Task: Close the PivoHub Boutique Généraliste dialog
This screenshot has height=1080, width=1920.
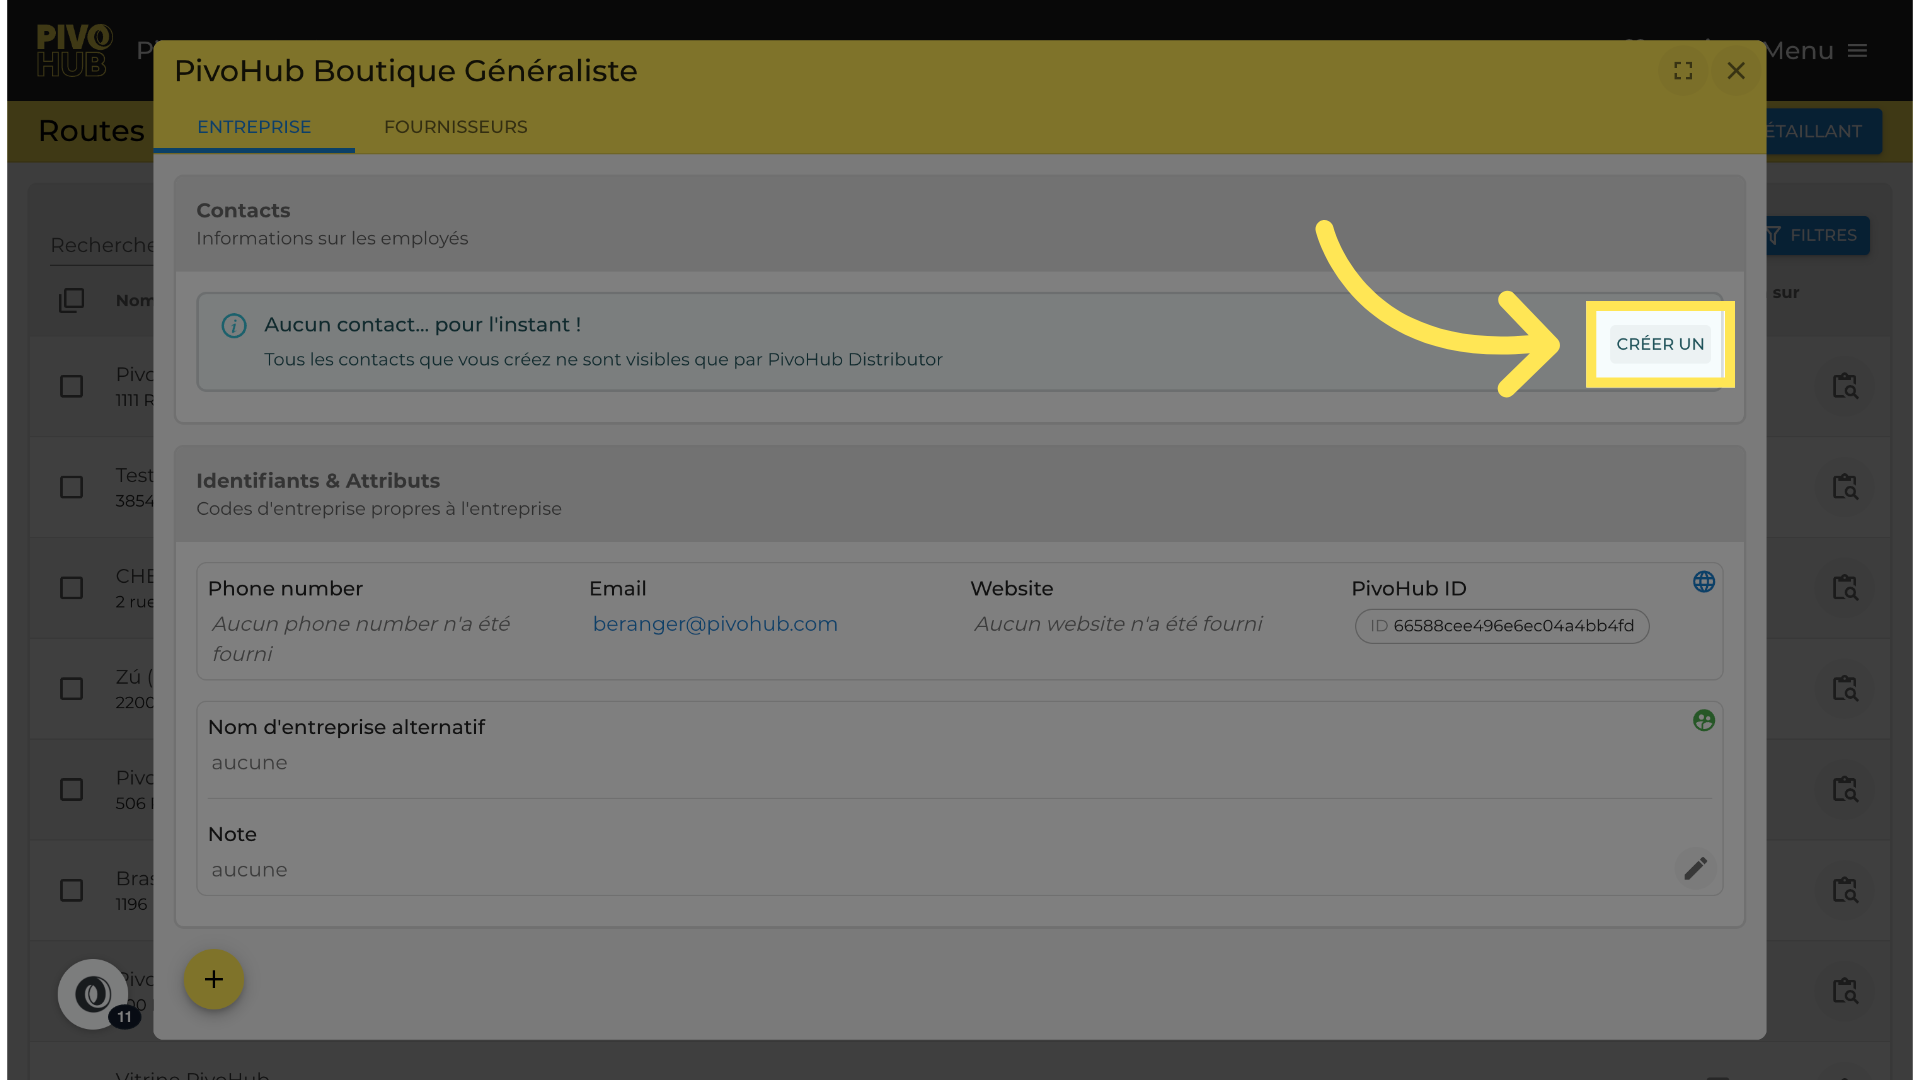Action: coord(1736,71)
